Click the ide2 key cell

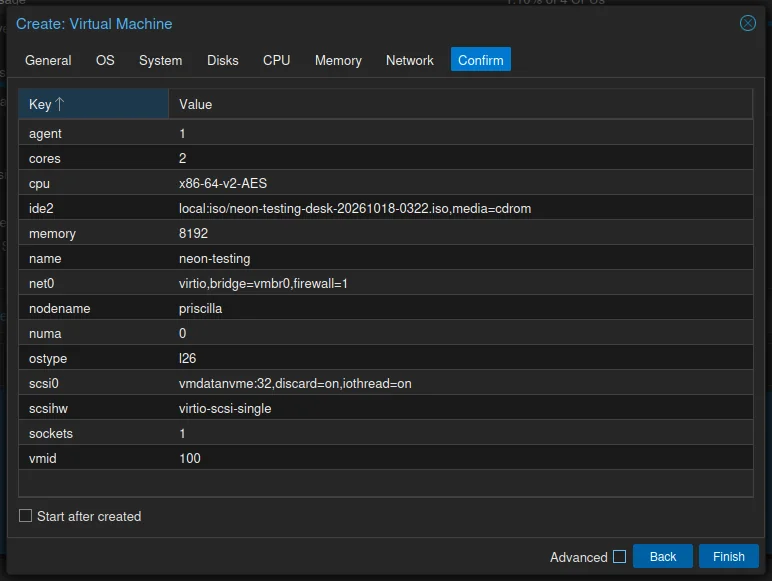94,208
